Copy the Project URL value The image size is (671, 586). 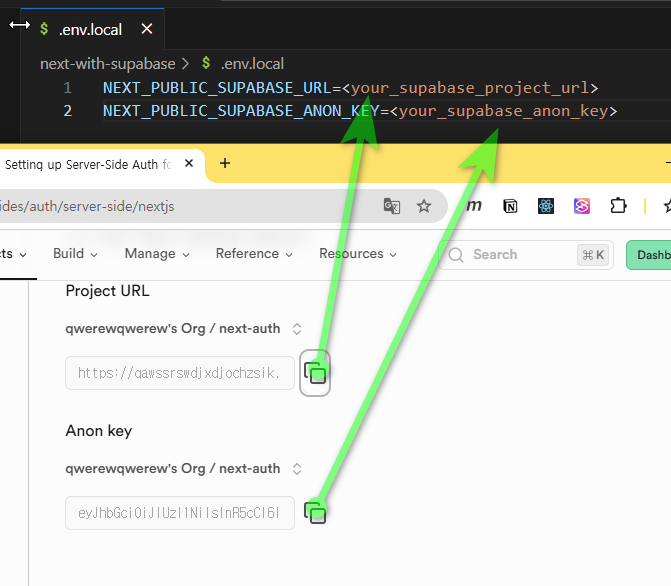click(x=316, y=373)
